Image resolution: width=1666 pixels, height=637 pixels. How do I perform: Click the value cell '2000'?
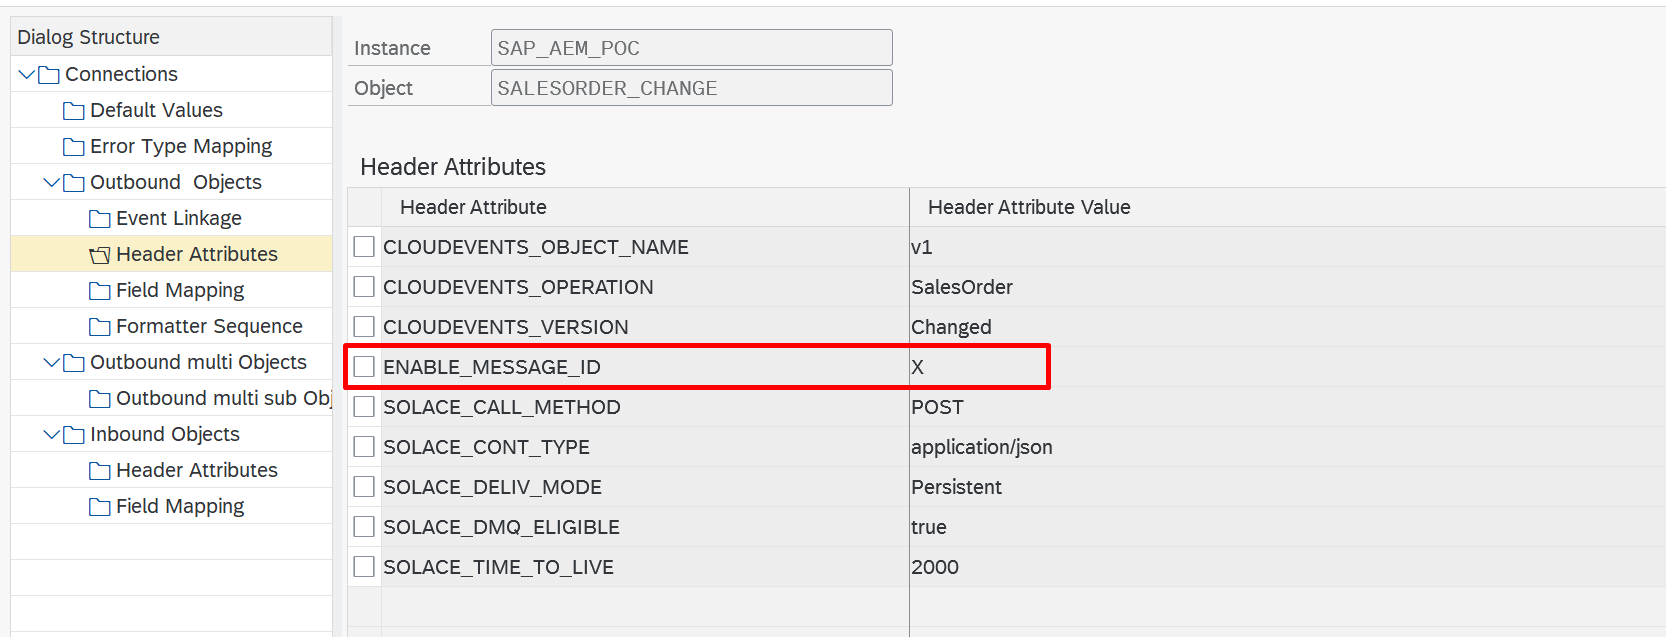(x=1288, y=567)
